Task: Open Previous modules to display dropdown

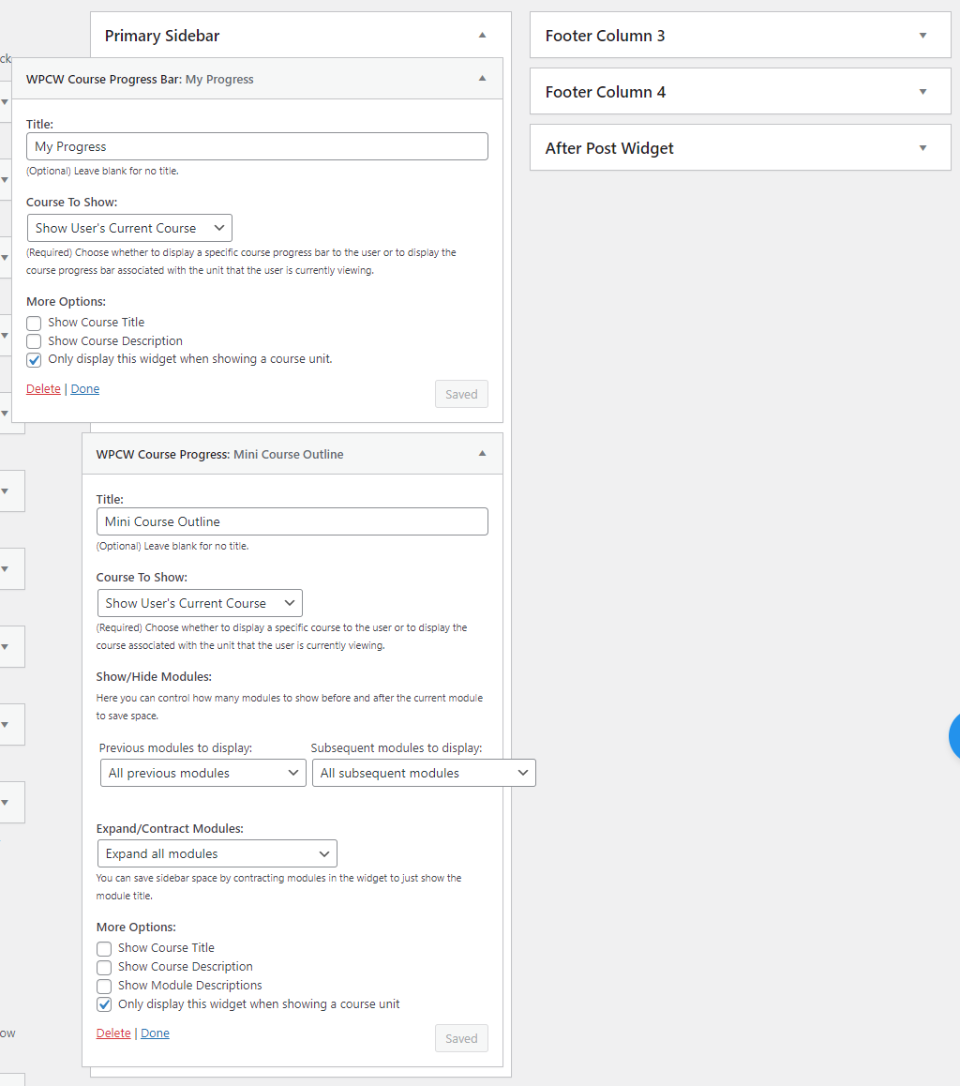Action: point(203,773)
